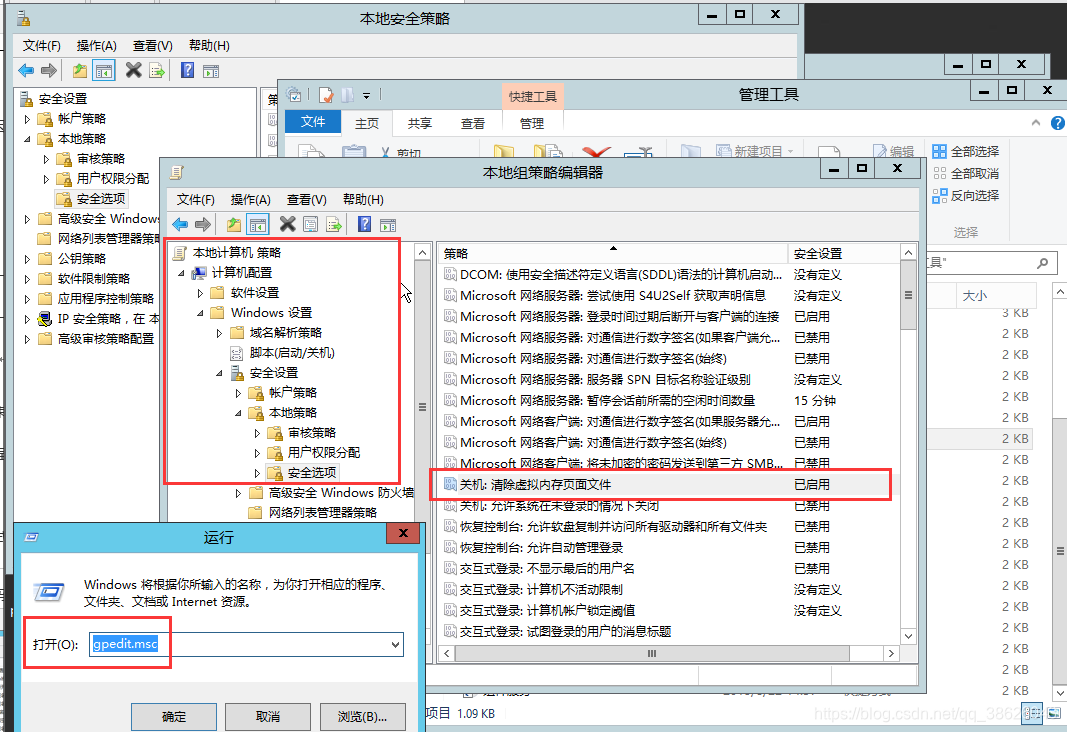The height and width of the screenshot is (732, 1067).
Task: Click 安全设置 column header in policy list
Action: 844,254
